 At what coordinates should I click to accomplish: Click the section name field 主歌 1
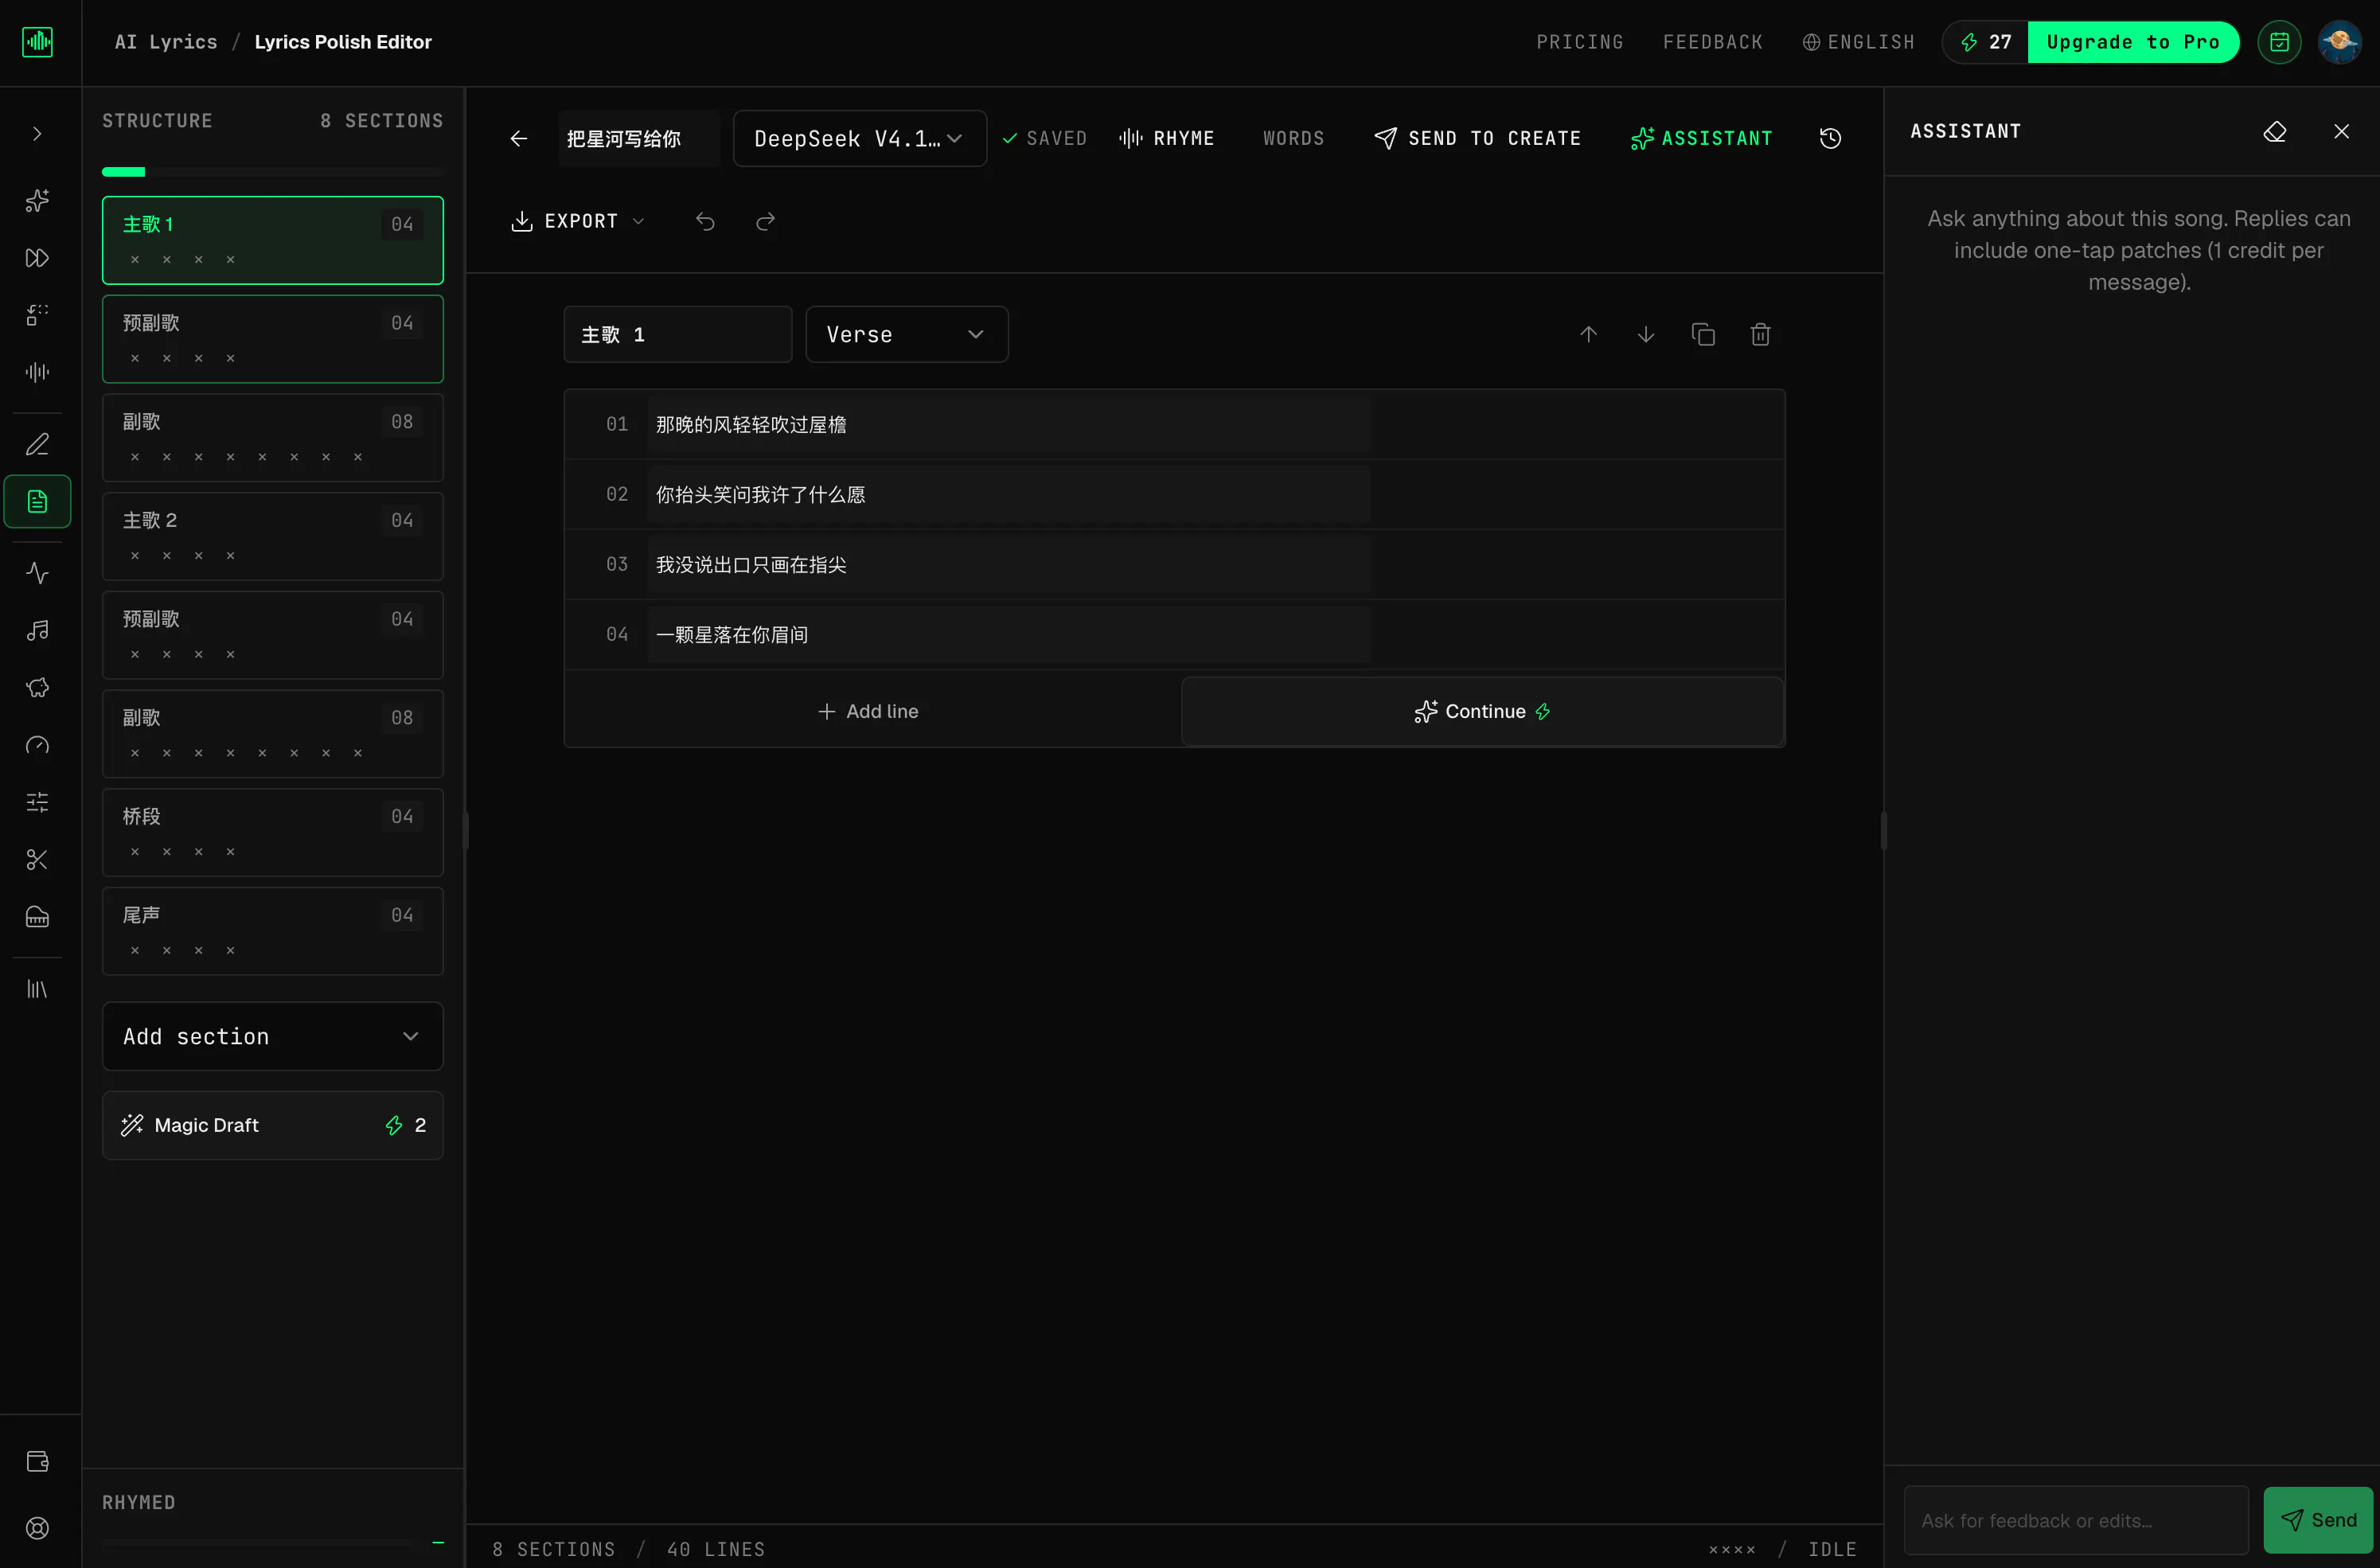click(x=678, y=334)
